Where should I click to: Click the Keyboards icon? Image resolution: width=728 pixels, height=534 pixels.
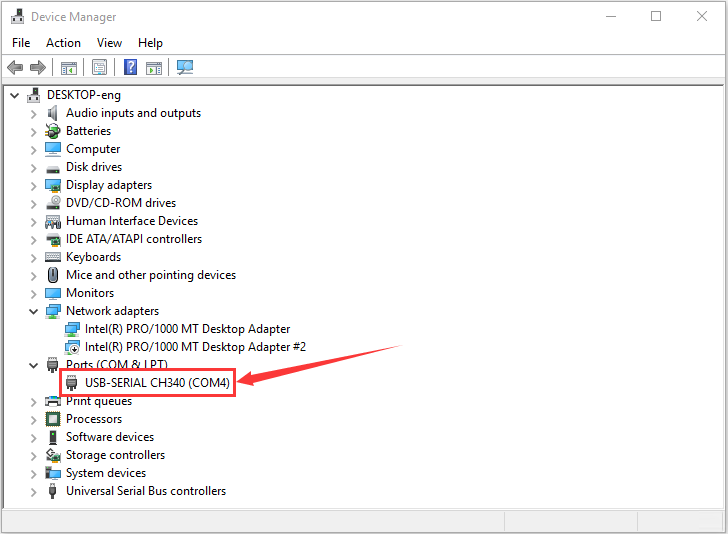53,257
